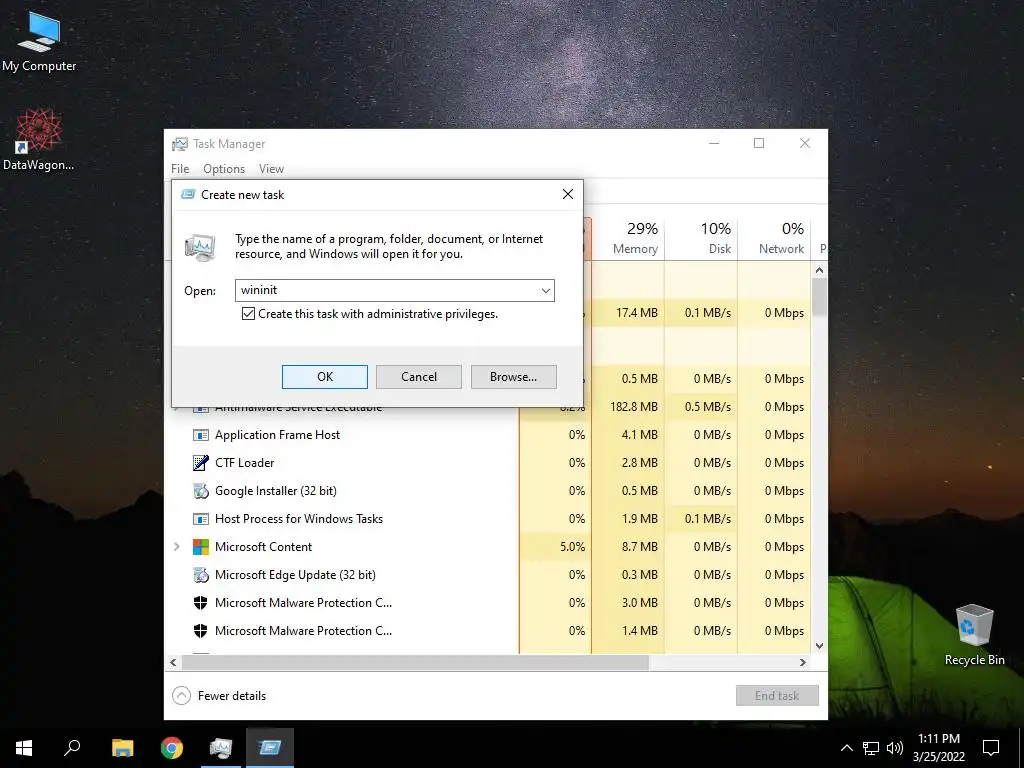The height and width of the screenshot is (768, 1024).
Task: Click the Fewer details circle arrow icon
Action: [x=181, y=696]
